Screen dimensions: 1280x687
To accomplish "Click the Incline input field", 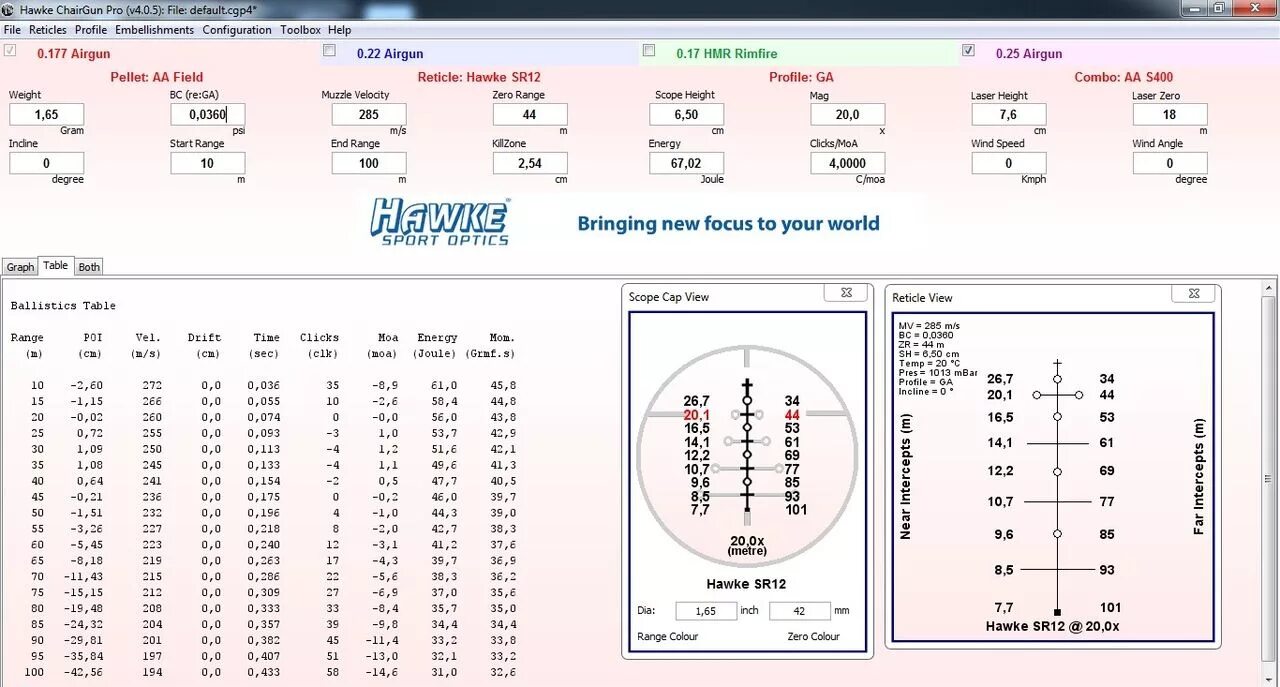I will click(x=46, y=163).
